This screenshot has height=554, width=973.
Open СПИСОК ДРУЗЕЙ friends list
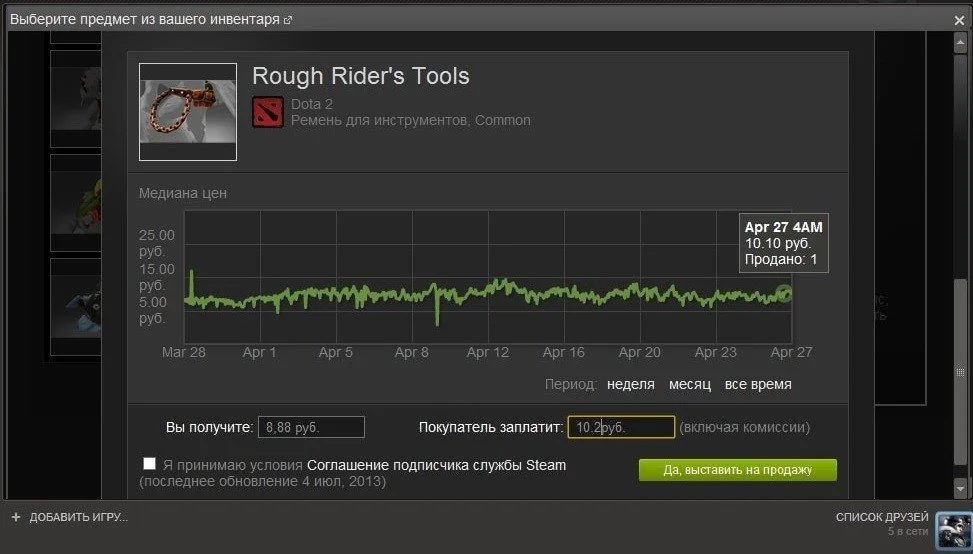(882, 517)
